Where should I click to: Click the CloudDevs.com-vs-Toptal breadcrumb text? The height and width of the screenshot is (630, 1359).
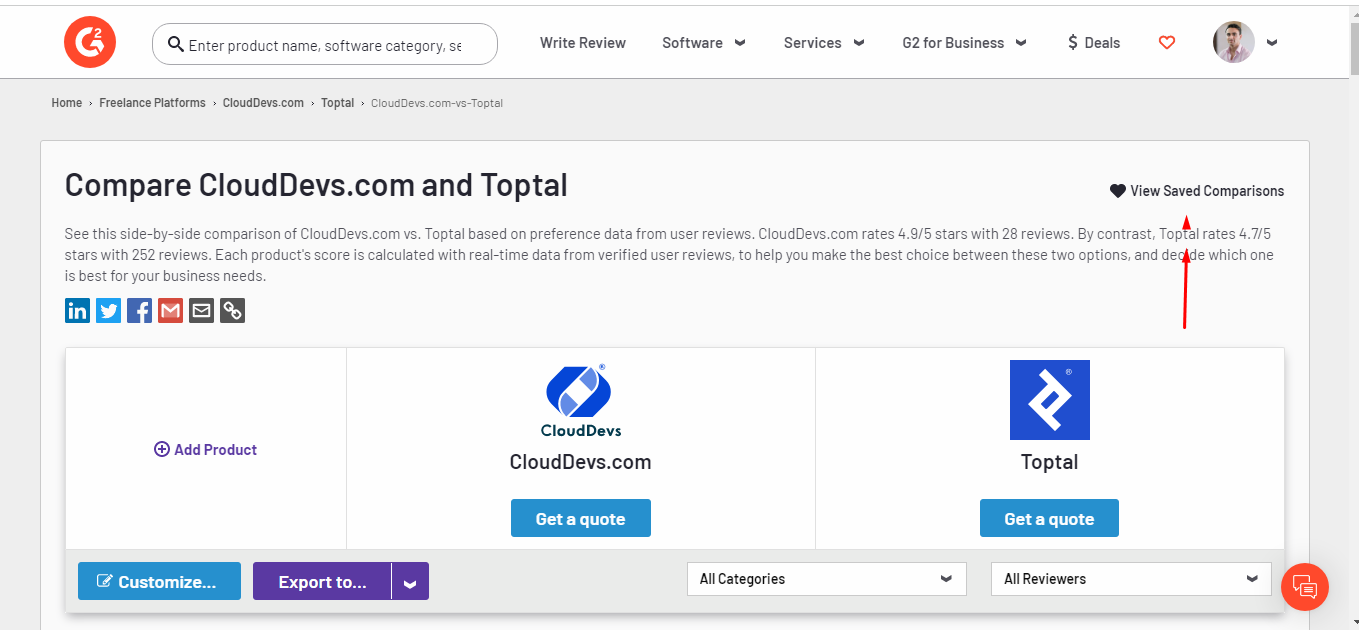(437, 103)
